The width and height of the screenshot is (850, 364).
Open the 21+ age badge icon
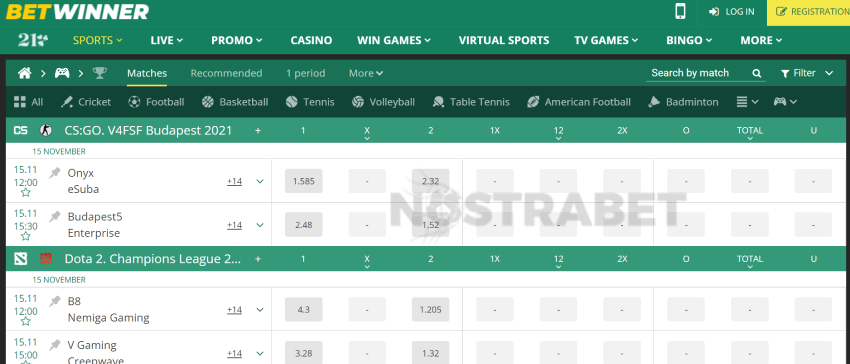coord(33,40)
